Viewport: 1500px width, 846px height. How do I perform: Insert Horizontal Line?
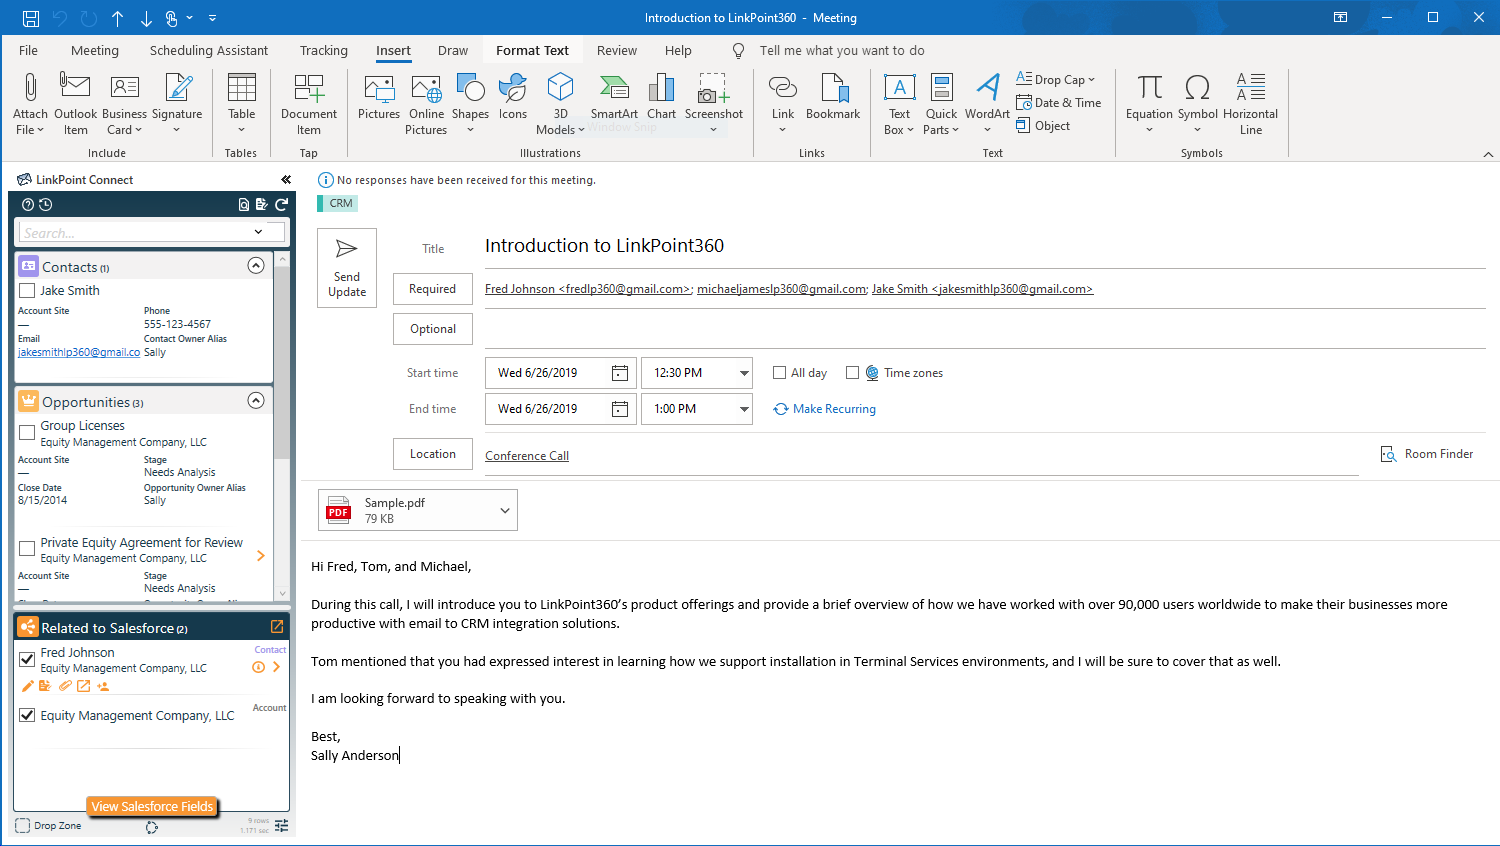pos(1250,104)
